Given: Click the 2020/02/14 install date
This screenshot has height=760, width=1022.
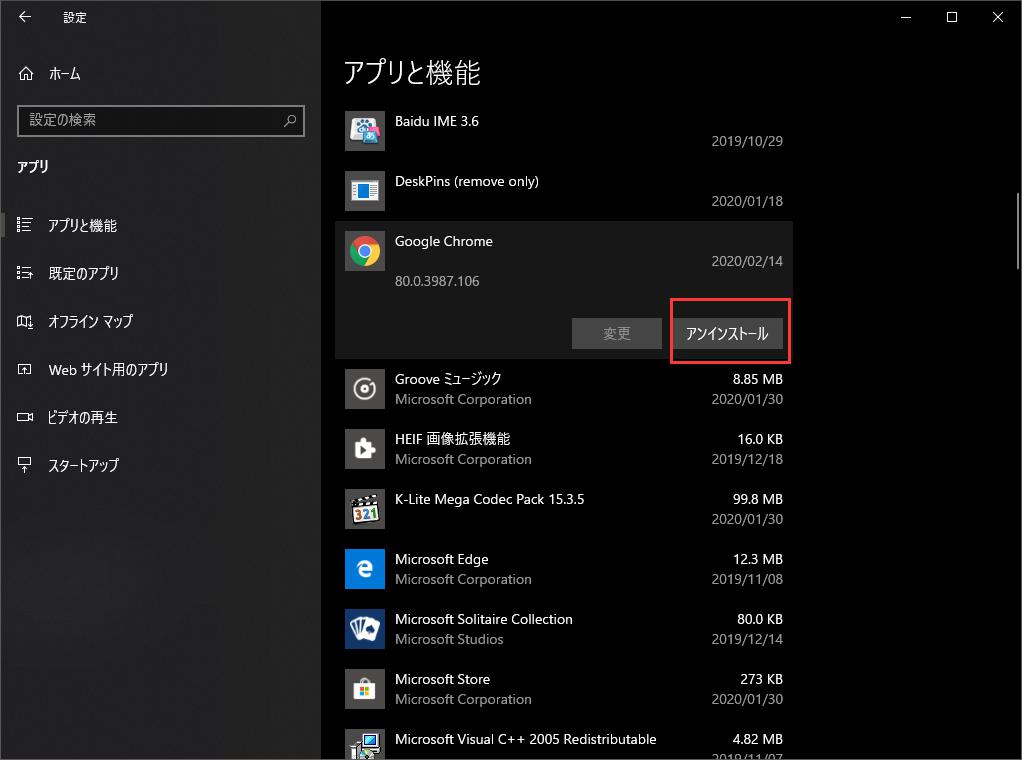Looking at the screenshot, I should tap(747, 261).
